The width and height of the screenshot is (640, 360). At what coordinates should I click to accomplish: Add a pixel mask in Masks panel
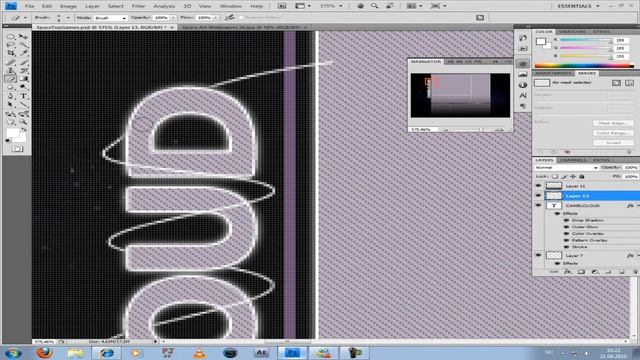(x=616, y=83)
